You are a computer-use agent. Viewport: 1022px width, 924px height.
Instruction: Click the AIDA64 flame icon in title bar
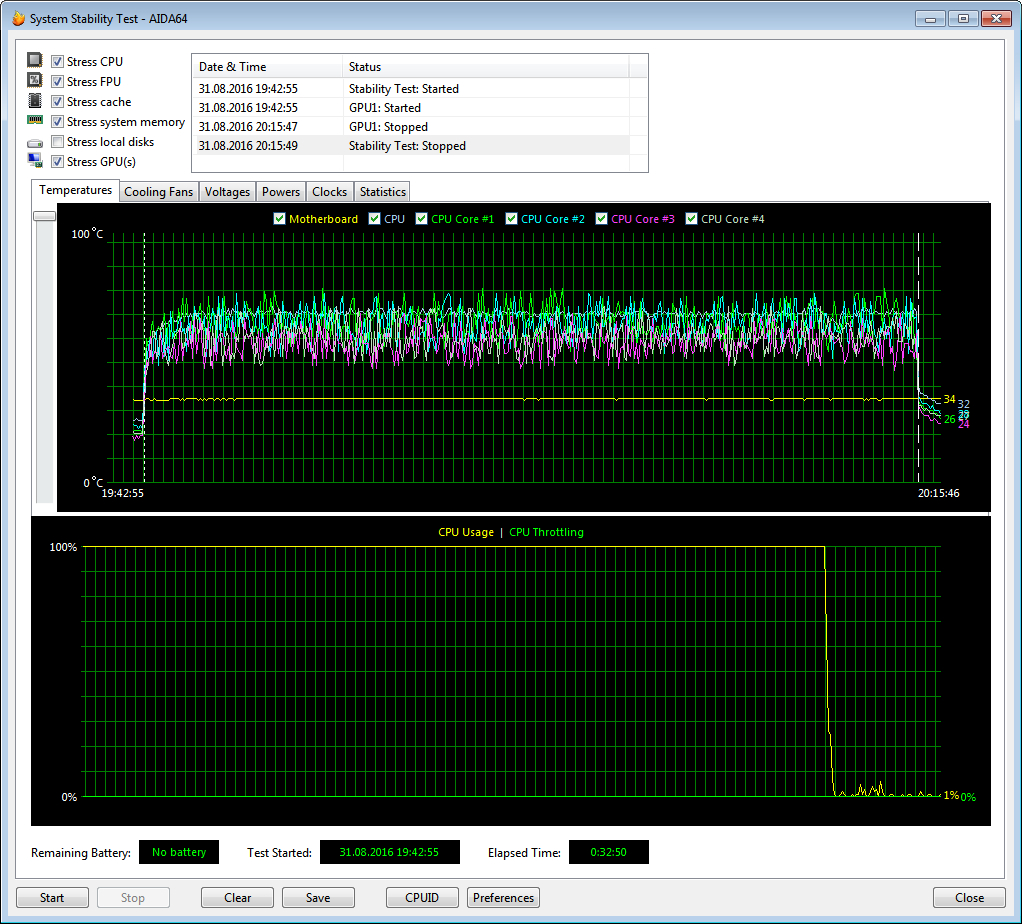18,18
